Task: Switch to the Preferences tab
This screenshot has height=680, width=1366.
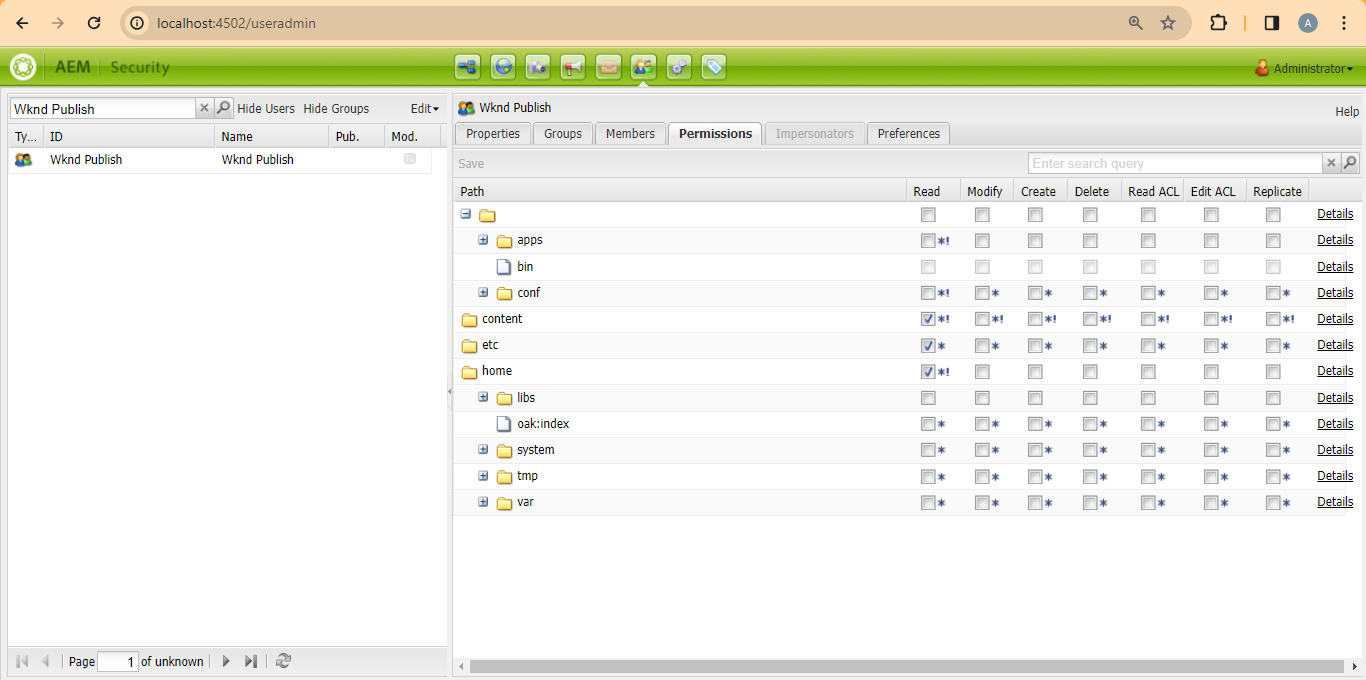Action: point(908,134)
